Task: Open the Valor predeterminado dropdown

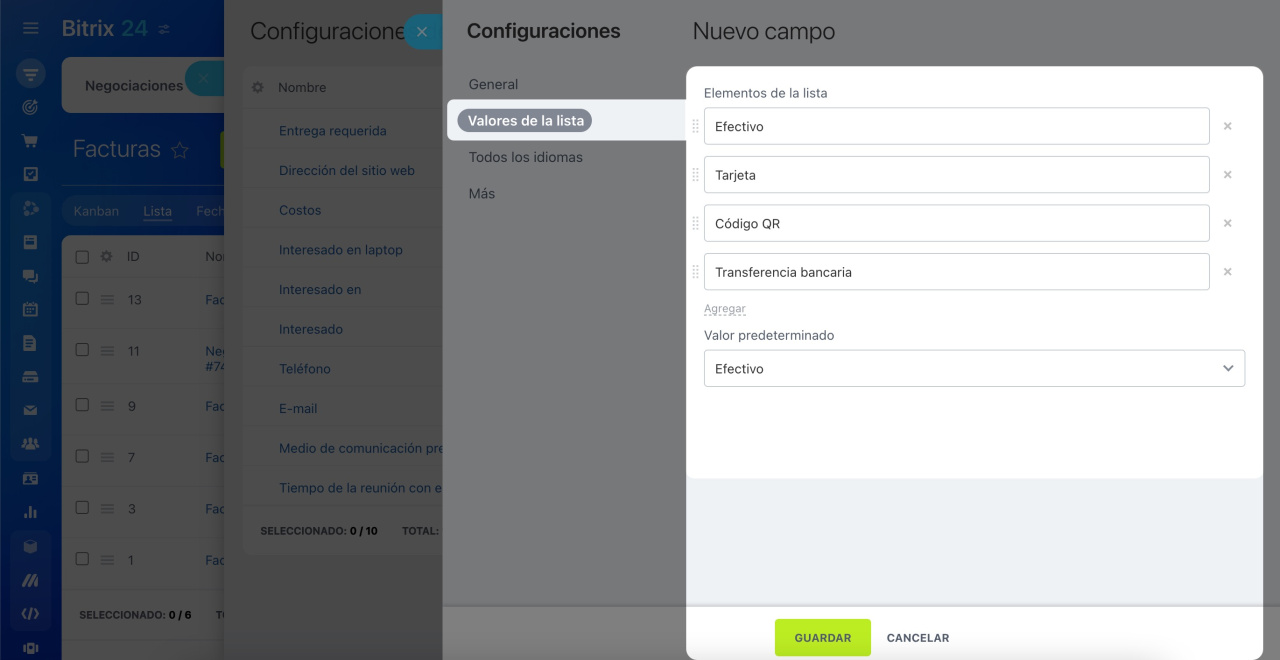Action: click(x=974, y=368)
